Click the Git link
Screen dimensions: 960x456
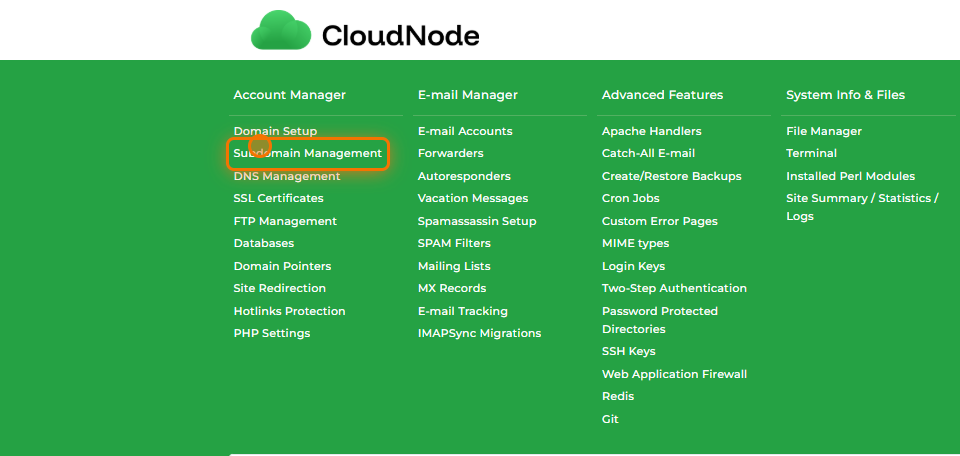pyautogui.click(x=610, y=419)
